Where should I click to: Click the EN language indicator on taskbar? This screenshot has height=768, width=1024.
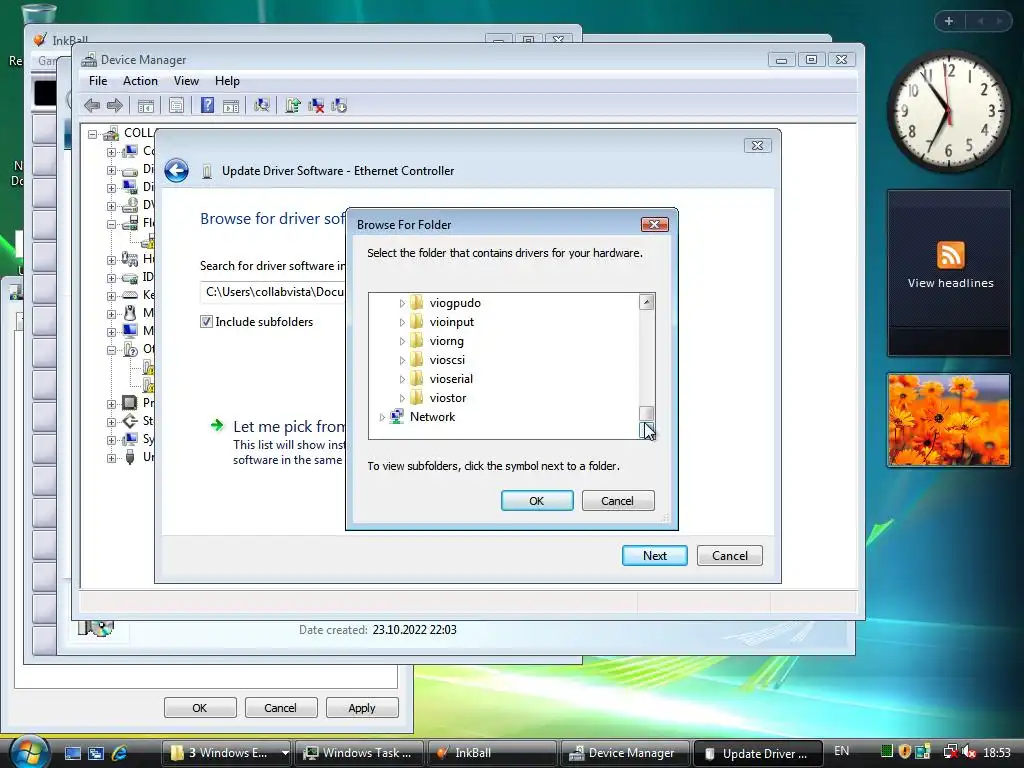coord(842,751)
